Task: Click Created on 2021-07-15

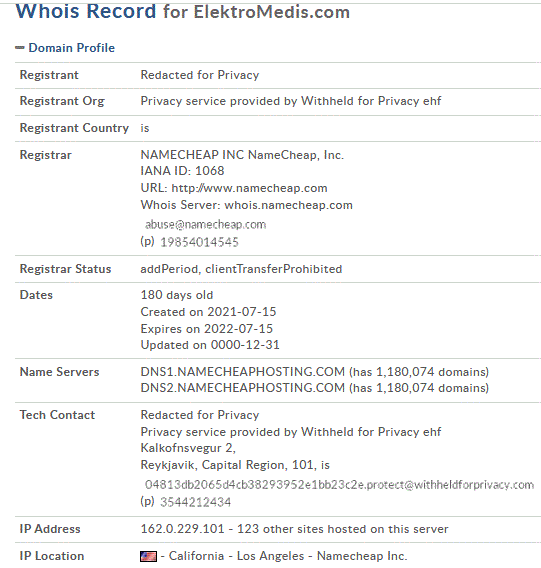Action: tap(208, 312)
